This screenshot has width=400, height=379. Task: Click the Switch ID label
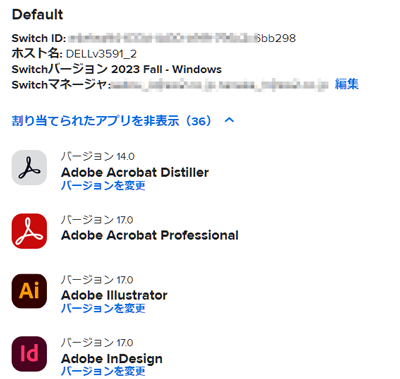coord(39,38)
